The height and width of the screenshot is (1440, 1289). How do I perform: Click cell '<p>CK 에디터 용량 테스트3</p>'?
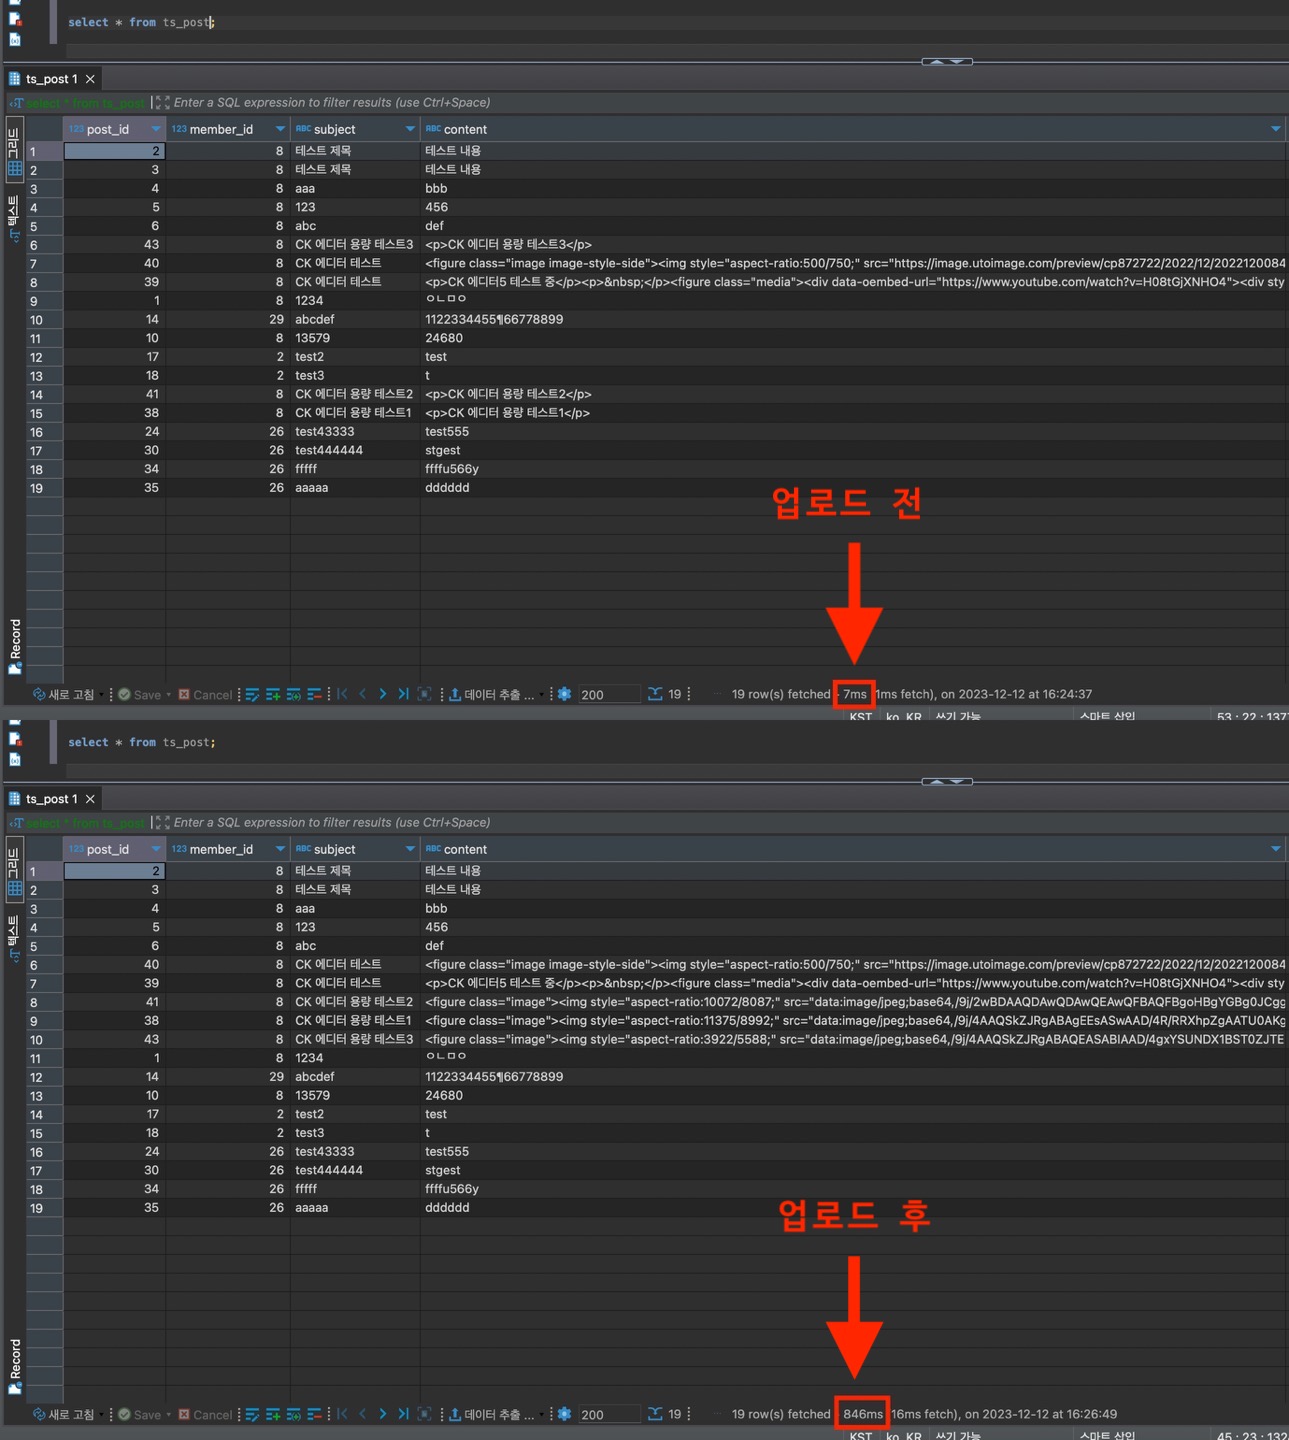coord(852,244)
